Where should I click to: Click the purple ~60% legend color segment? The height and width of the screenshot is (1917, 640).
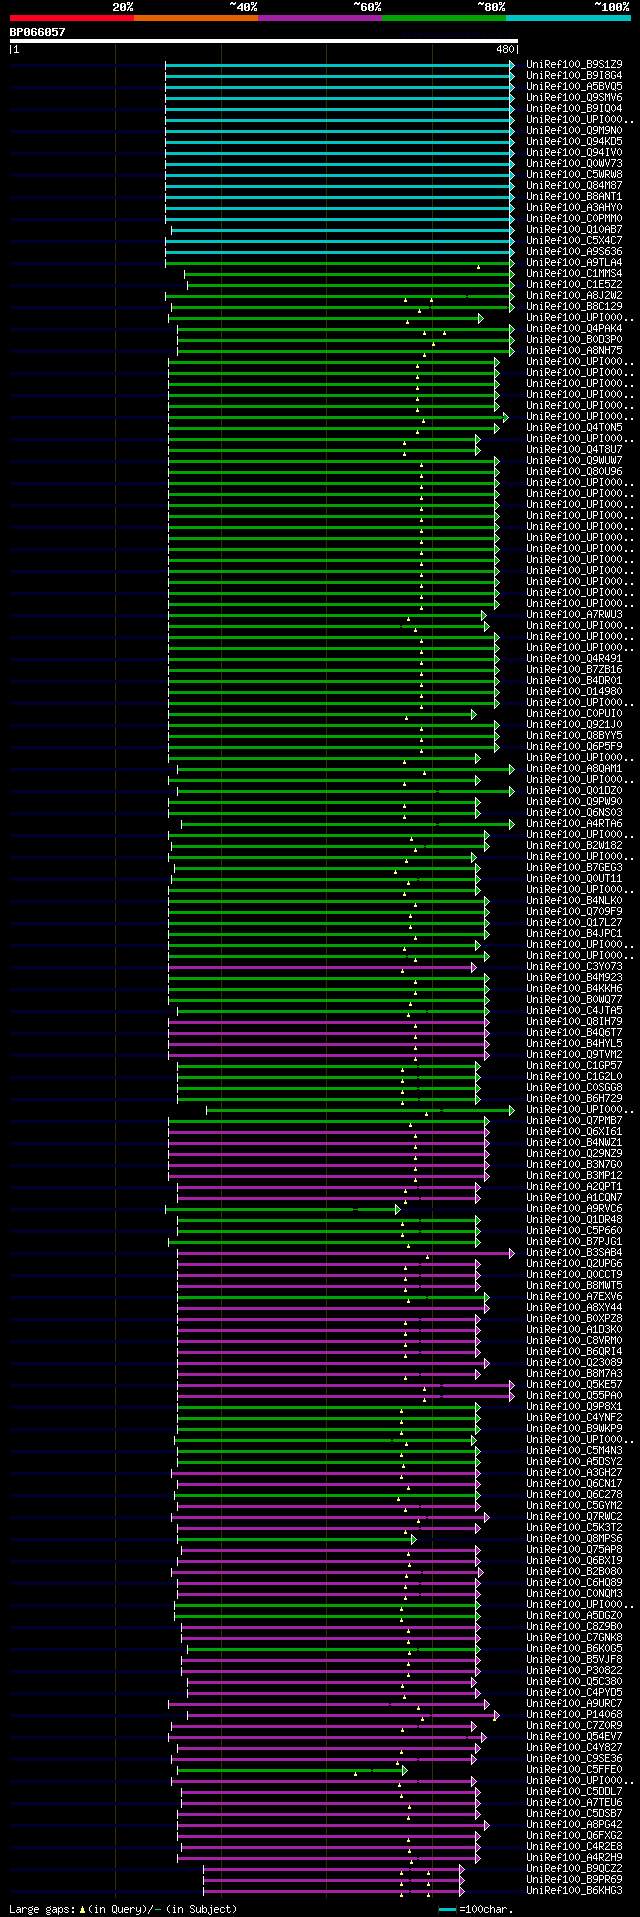coord(320,17)
